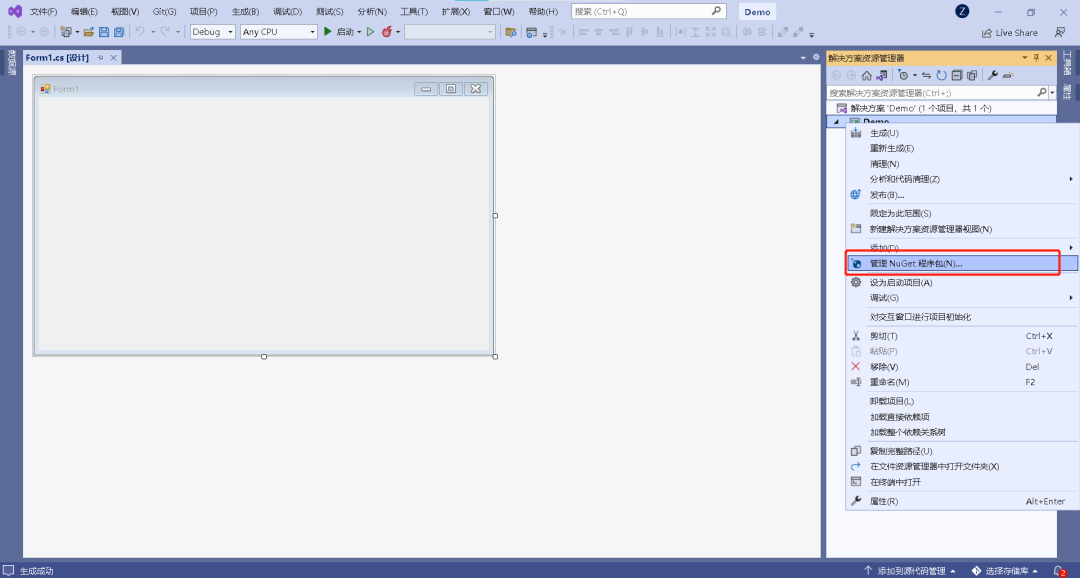The height and width of the screenshot is (578, 1080).
Task: Collapse the Demo project tree node
Action: 836,122
